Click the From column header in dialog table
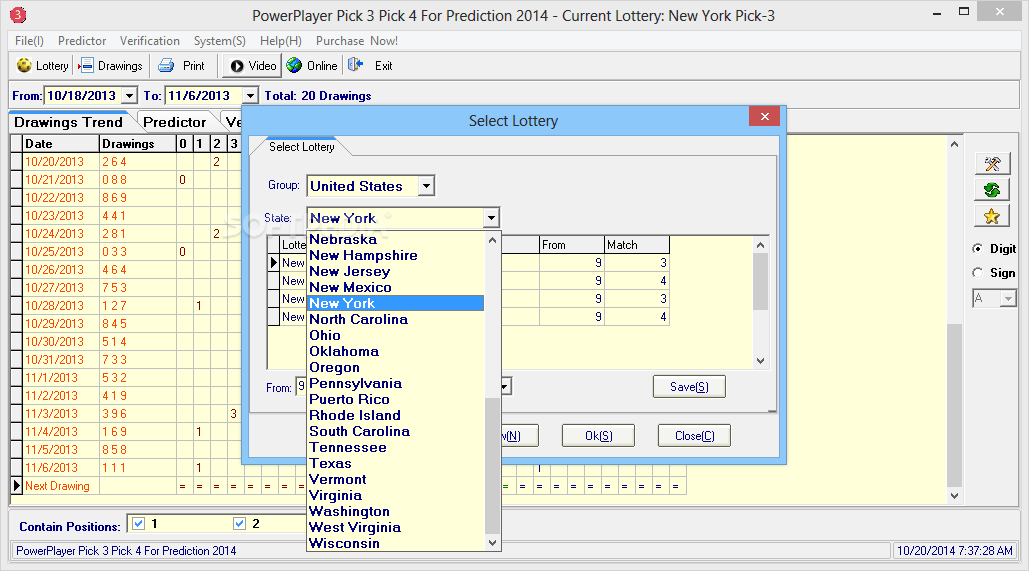This screenshot has width=1029, height=571. (572, 245)
